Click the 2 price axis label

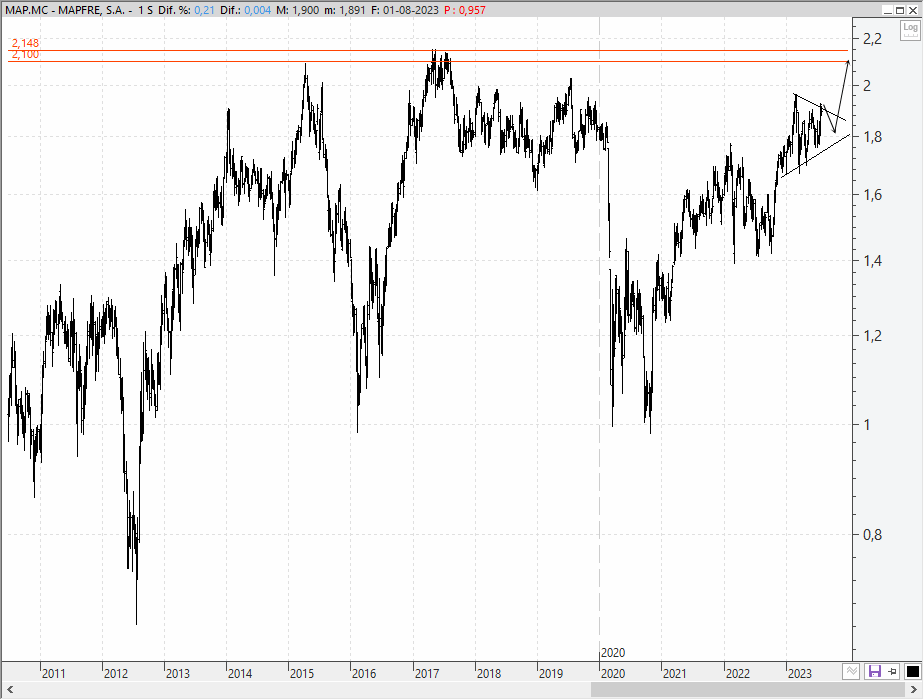(866, 86)
